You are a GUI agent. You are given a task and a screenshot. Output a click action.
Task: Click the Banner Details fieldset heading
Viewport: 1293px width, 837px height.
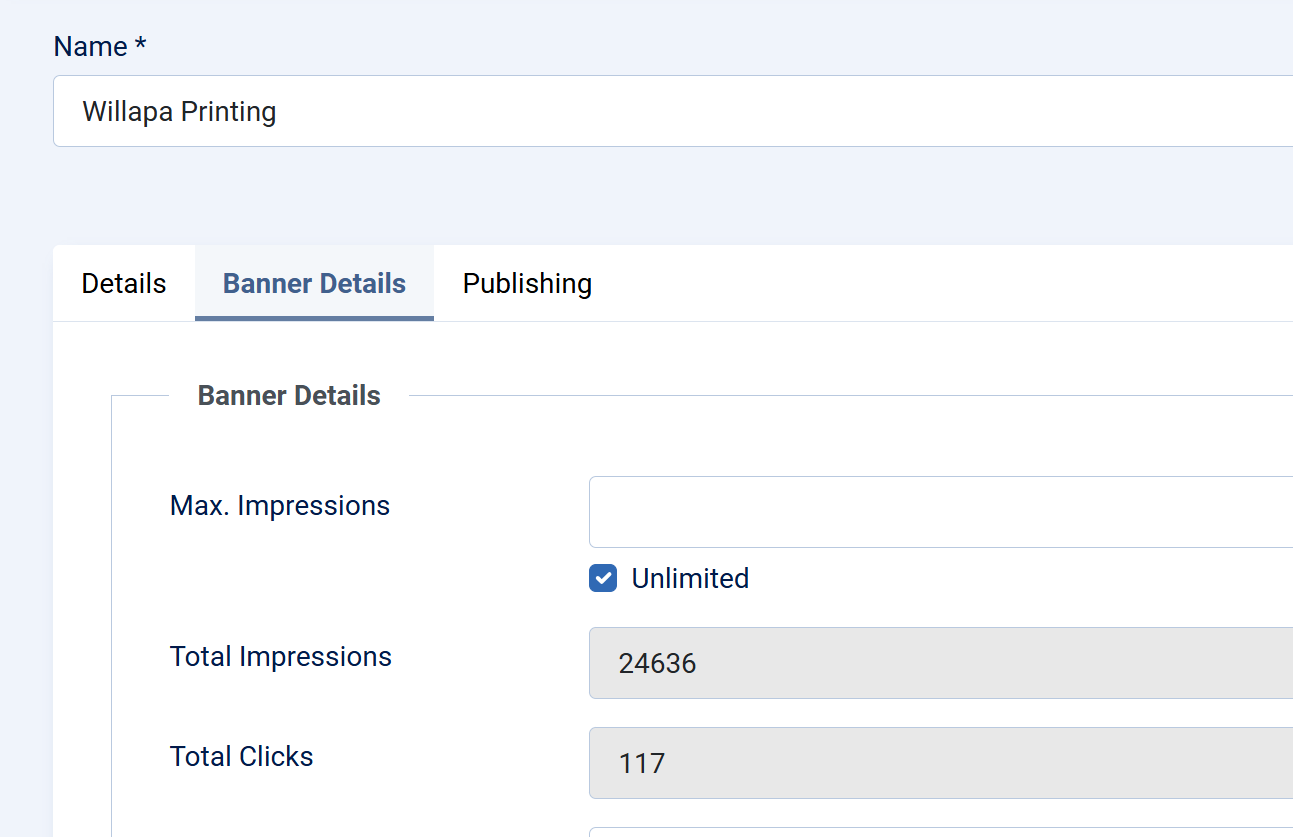[289, 396]
